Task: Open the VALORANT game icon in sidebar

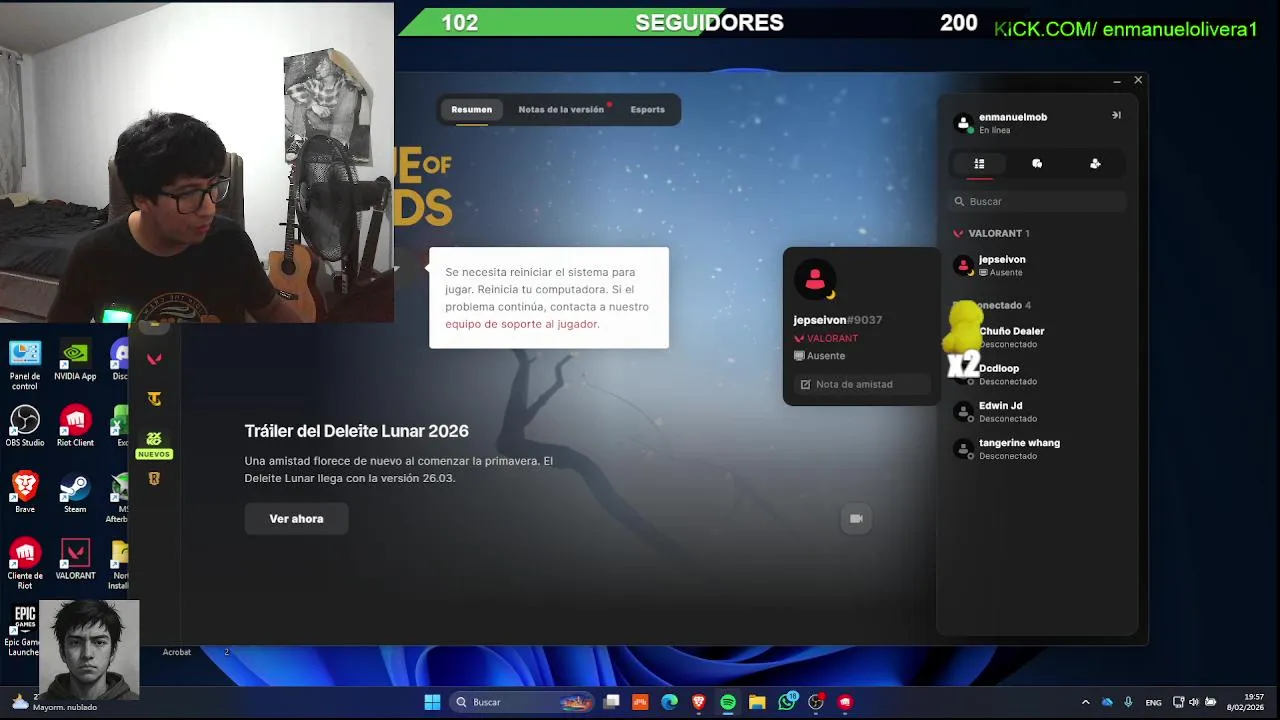Action: (154, 359)
